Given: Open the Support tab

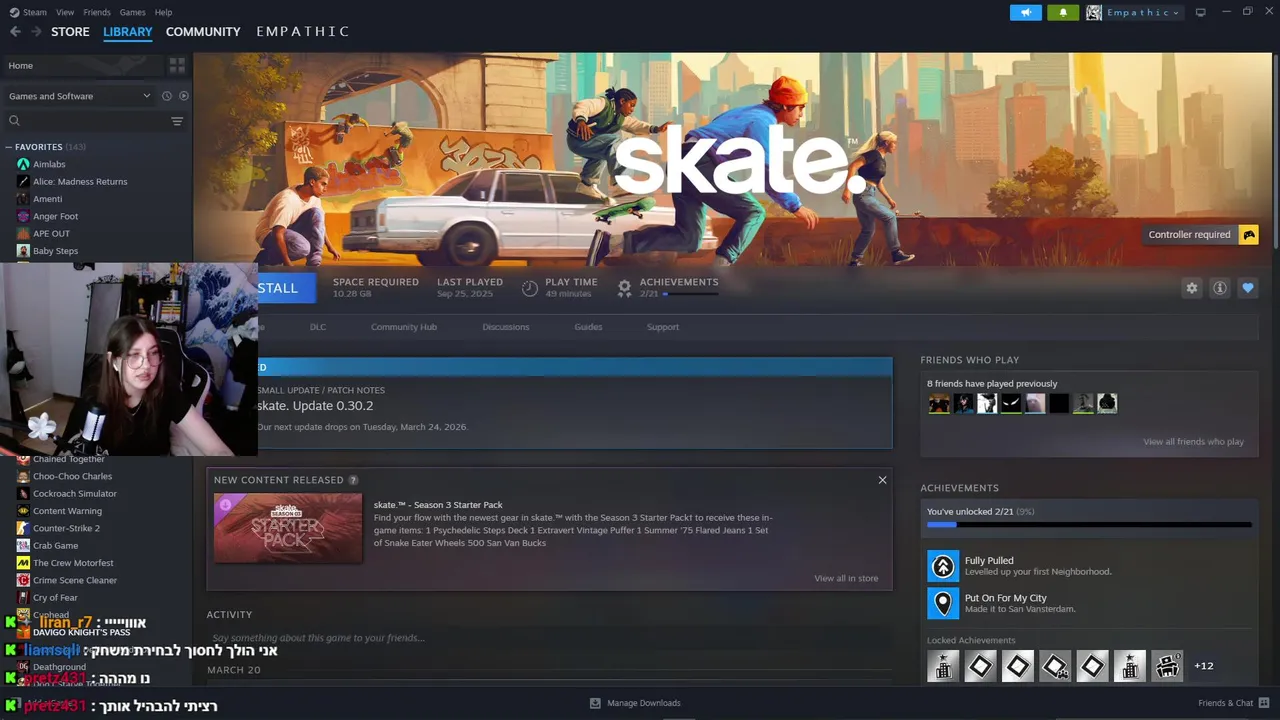Looking at the screenshot, I should click(663, 327).
